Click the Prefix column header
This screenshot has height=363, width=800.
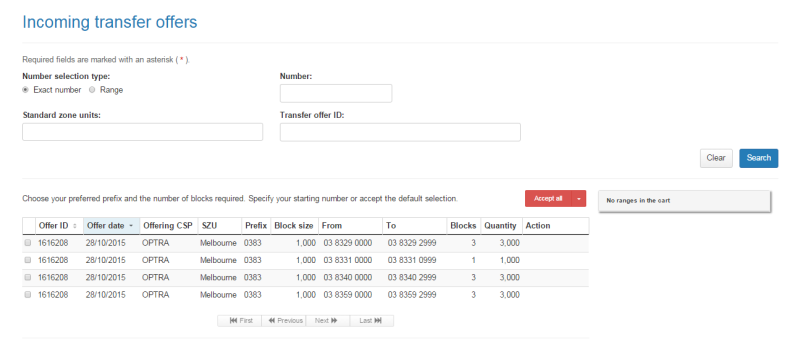pyautogui.click(x=256, y=226)
